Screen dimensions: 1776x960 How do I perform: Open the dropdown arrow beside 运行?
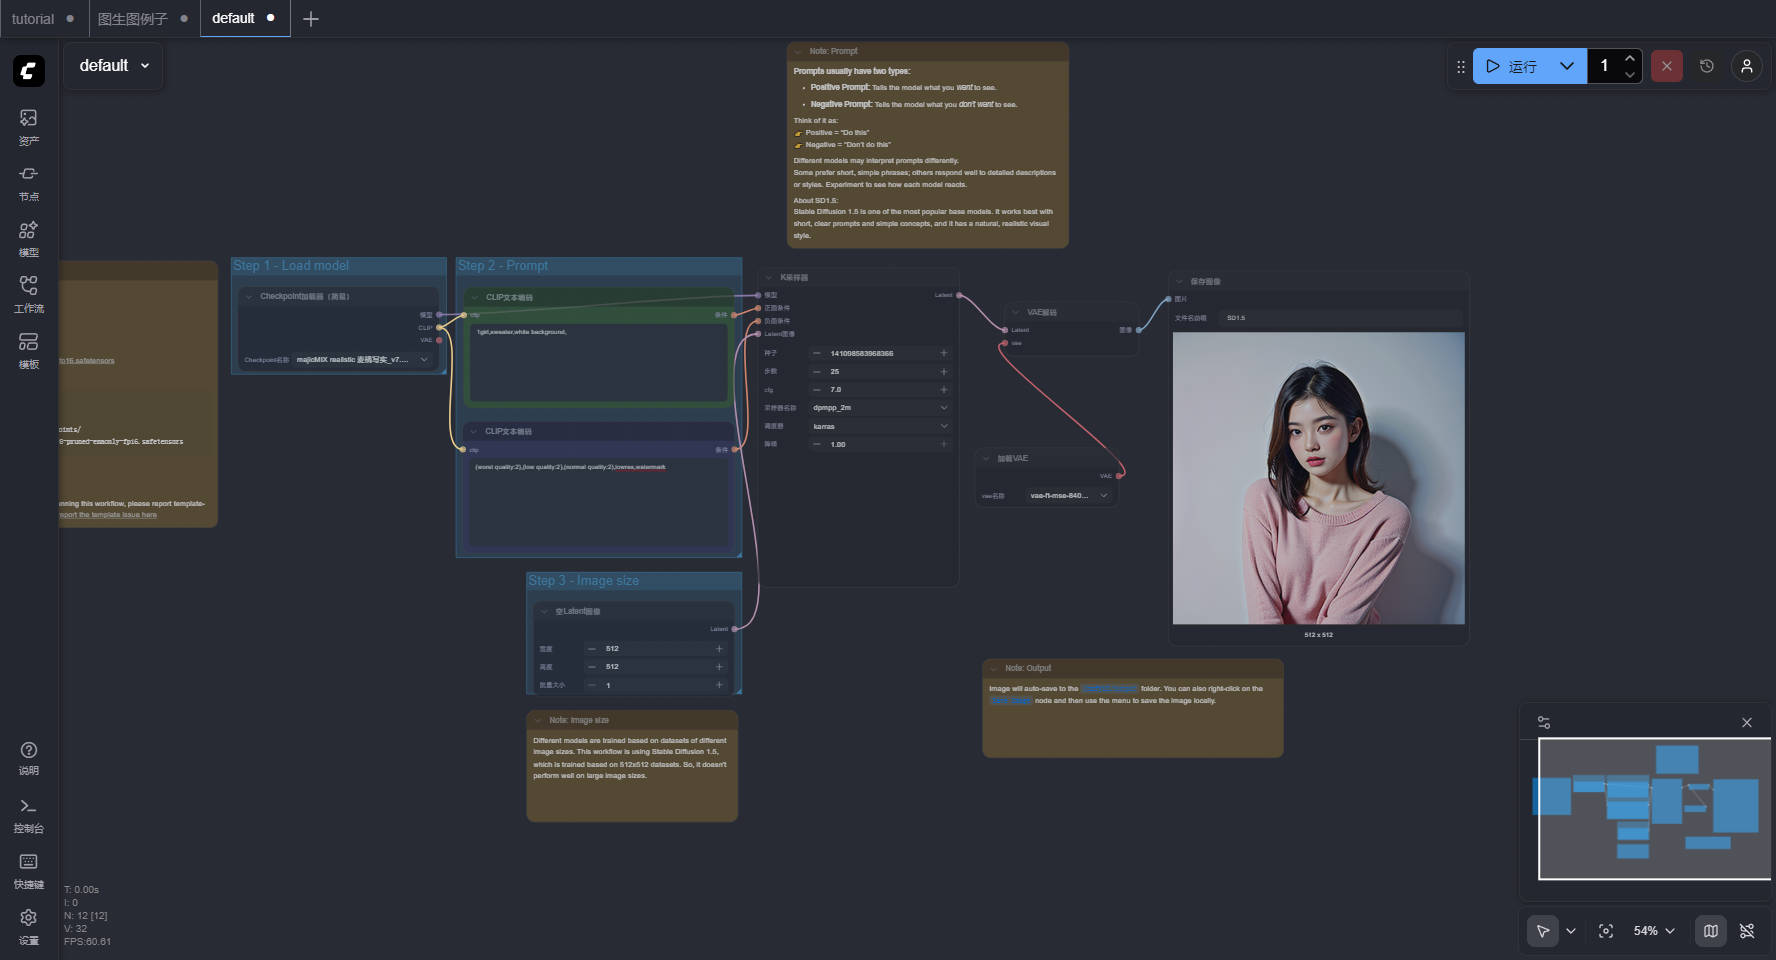click(x=1567, y=66)
